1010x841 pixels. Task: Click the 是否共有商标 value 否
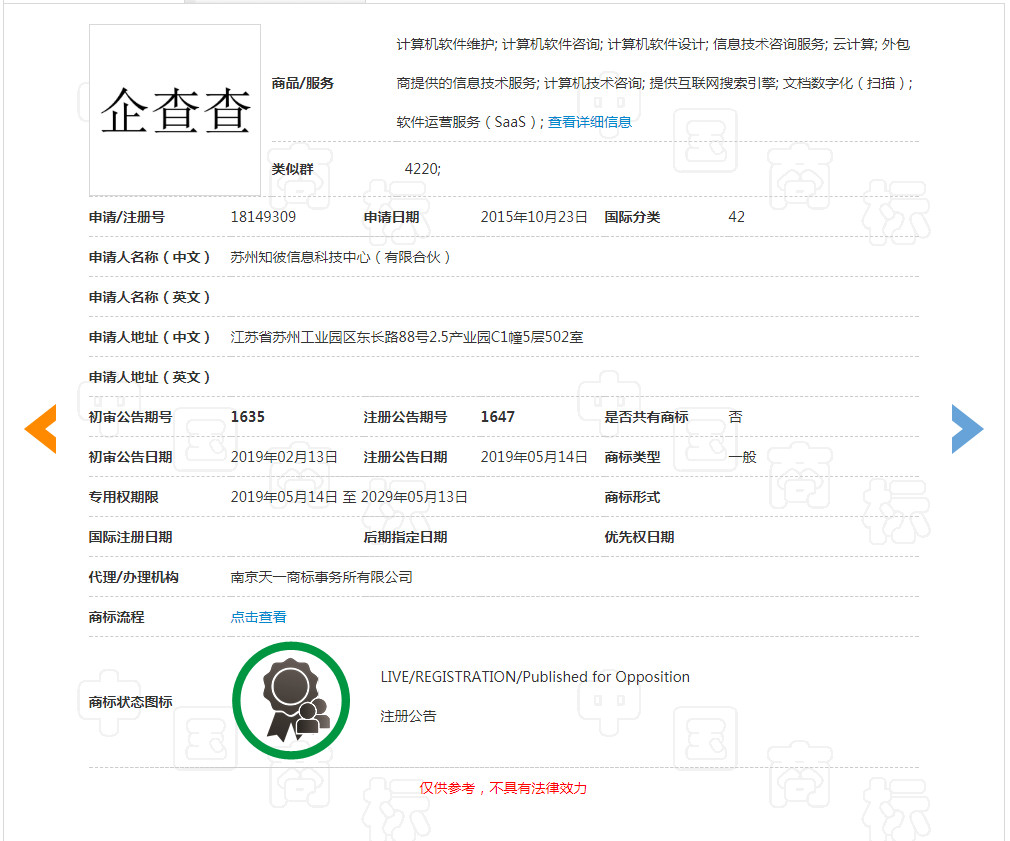click(735, 417)
